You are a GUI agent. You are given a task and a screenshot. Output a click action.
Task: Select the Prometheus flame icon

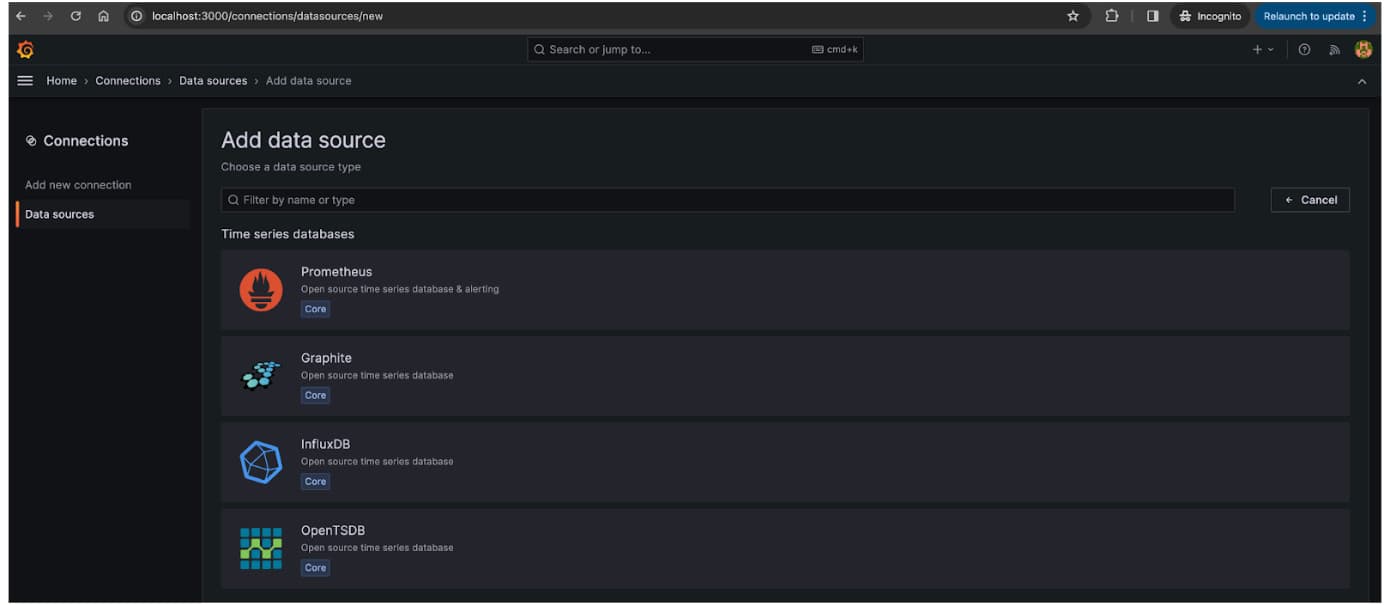pos(261,290)
